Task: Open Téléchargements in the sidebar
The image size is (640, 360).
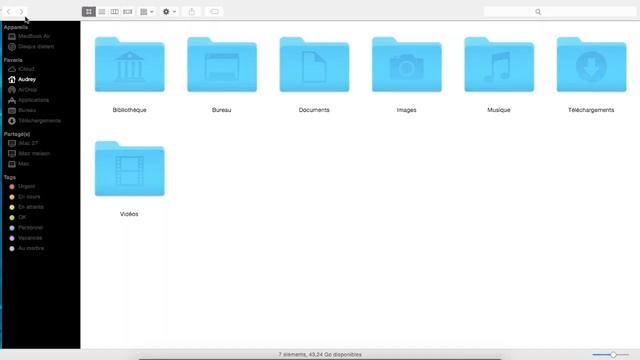Action: [x=35, y=121]
